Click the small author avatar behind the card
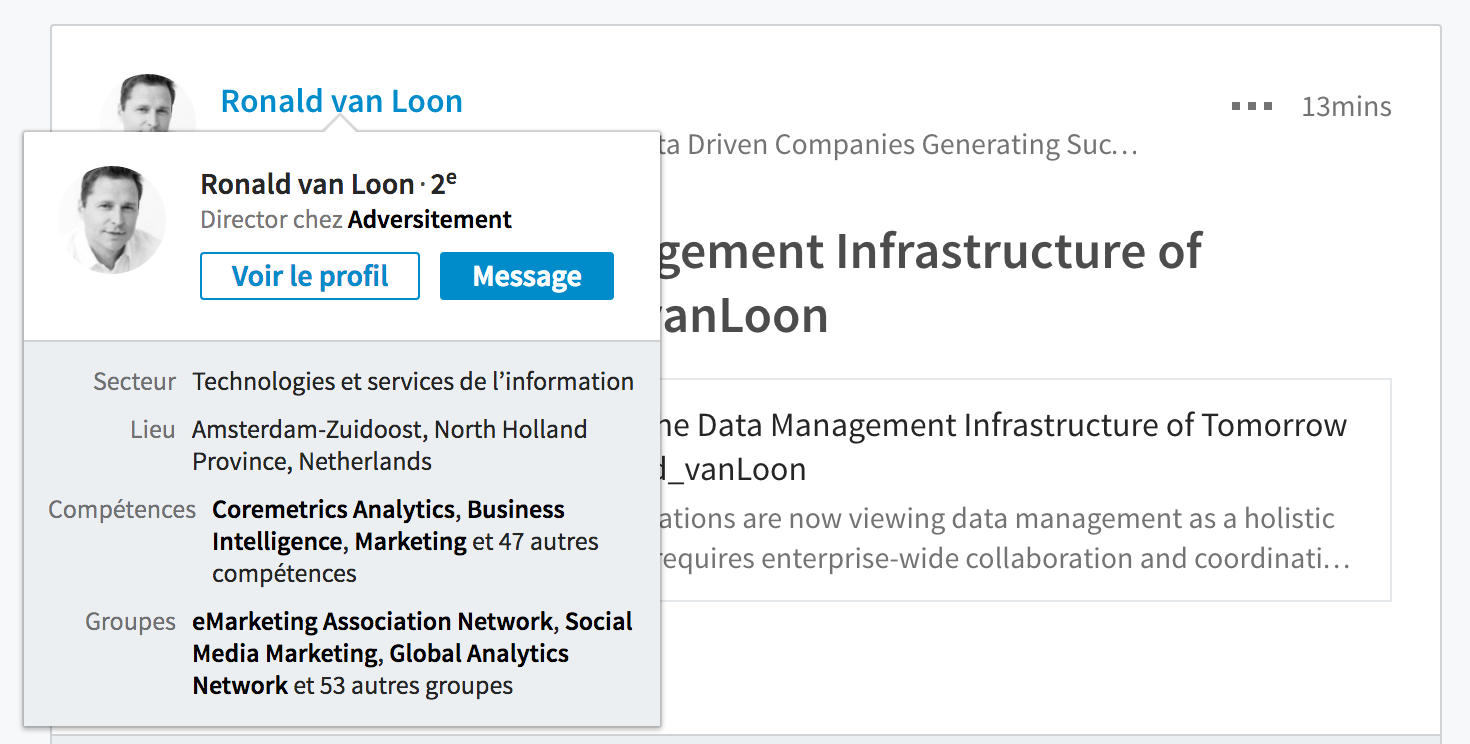Image resolution: width=1470 pixels, height=744 pixels. coord(148,102)
